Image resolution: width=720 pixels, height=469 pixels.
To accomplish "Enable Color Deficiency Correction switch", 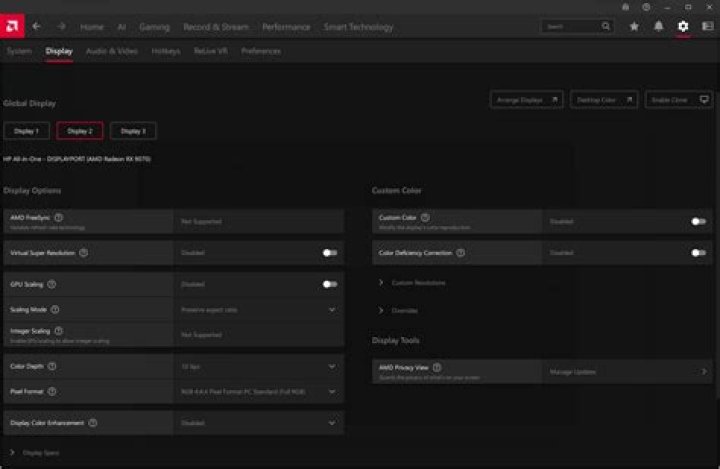I will [x=698, y=253].
